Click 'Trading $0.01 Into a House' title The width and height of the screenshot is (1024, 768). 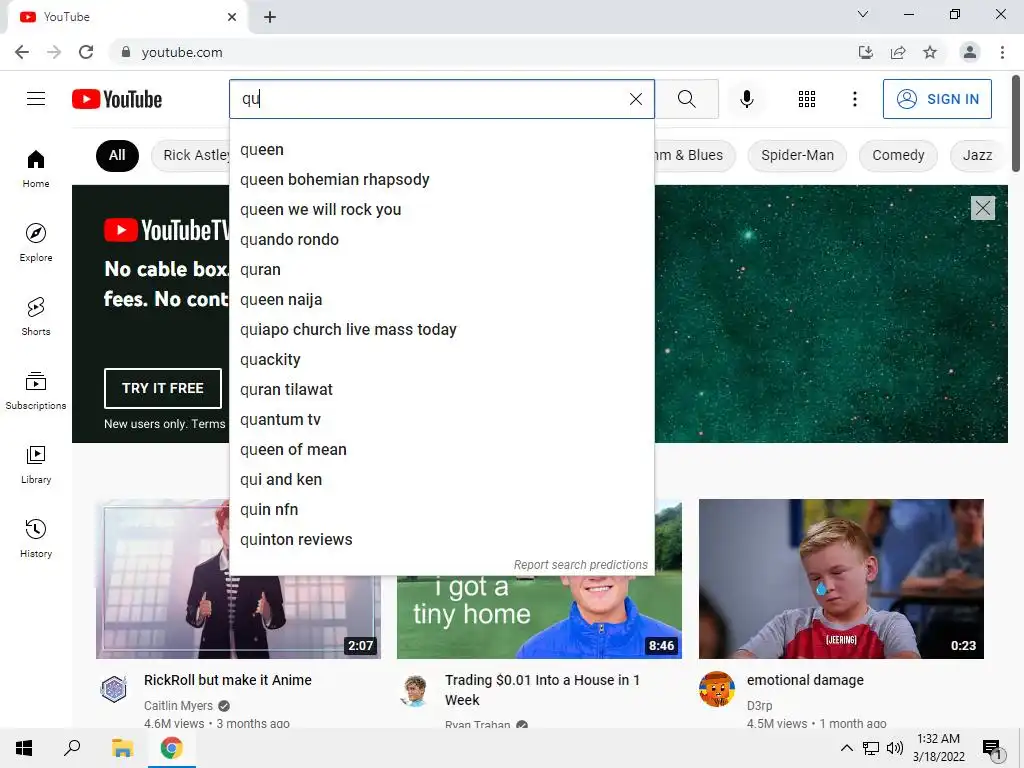542,690
